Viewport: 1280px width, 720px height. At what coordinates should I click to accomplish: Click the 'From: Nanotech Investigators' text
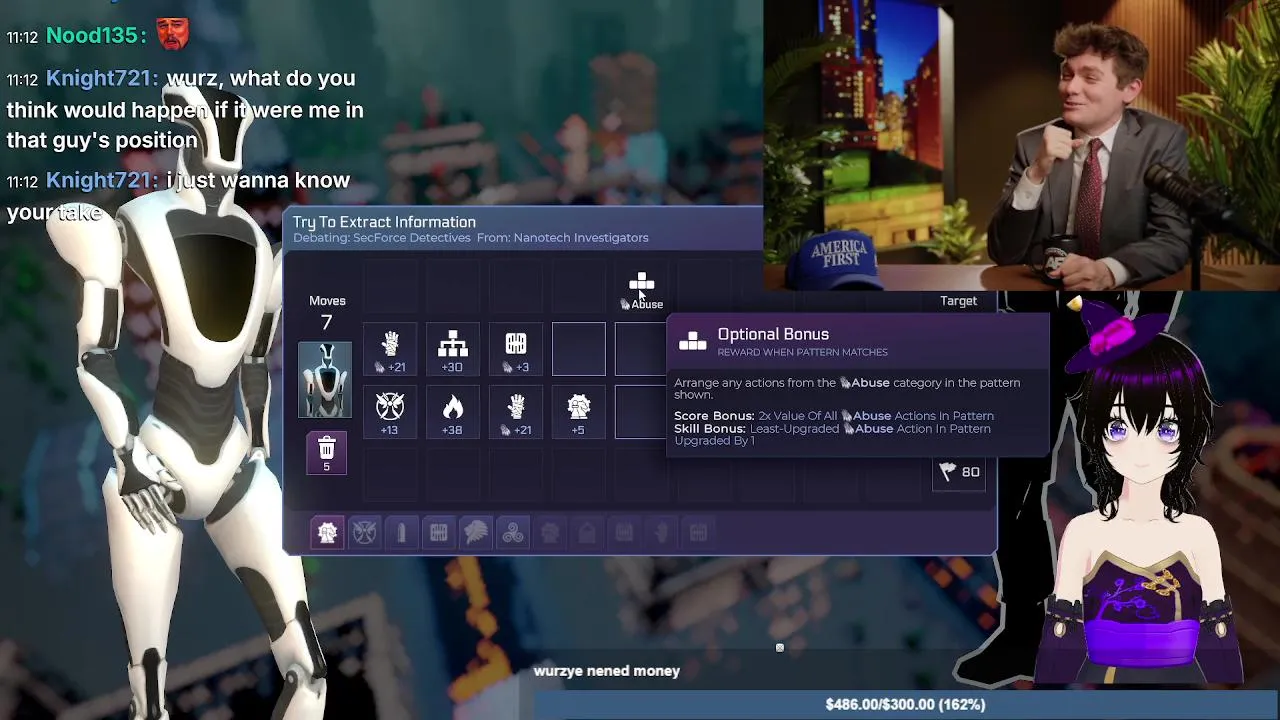coord(562,238)
